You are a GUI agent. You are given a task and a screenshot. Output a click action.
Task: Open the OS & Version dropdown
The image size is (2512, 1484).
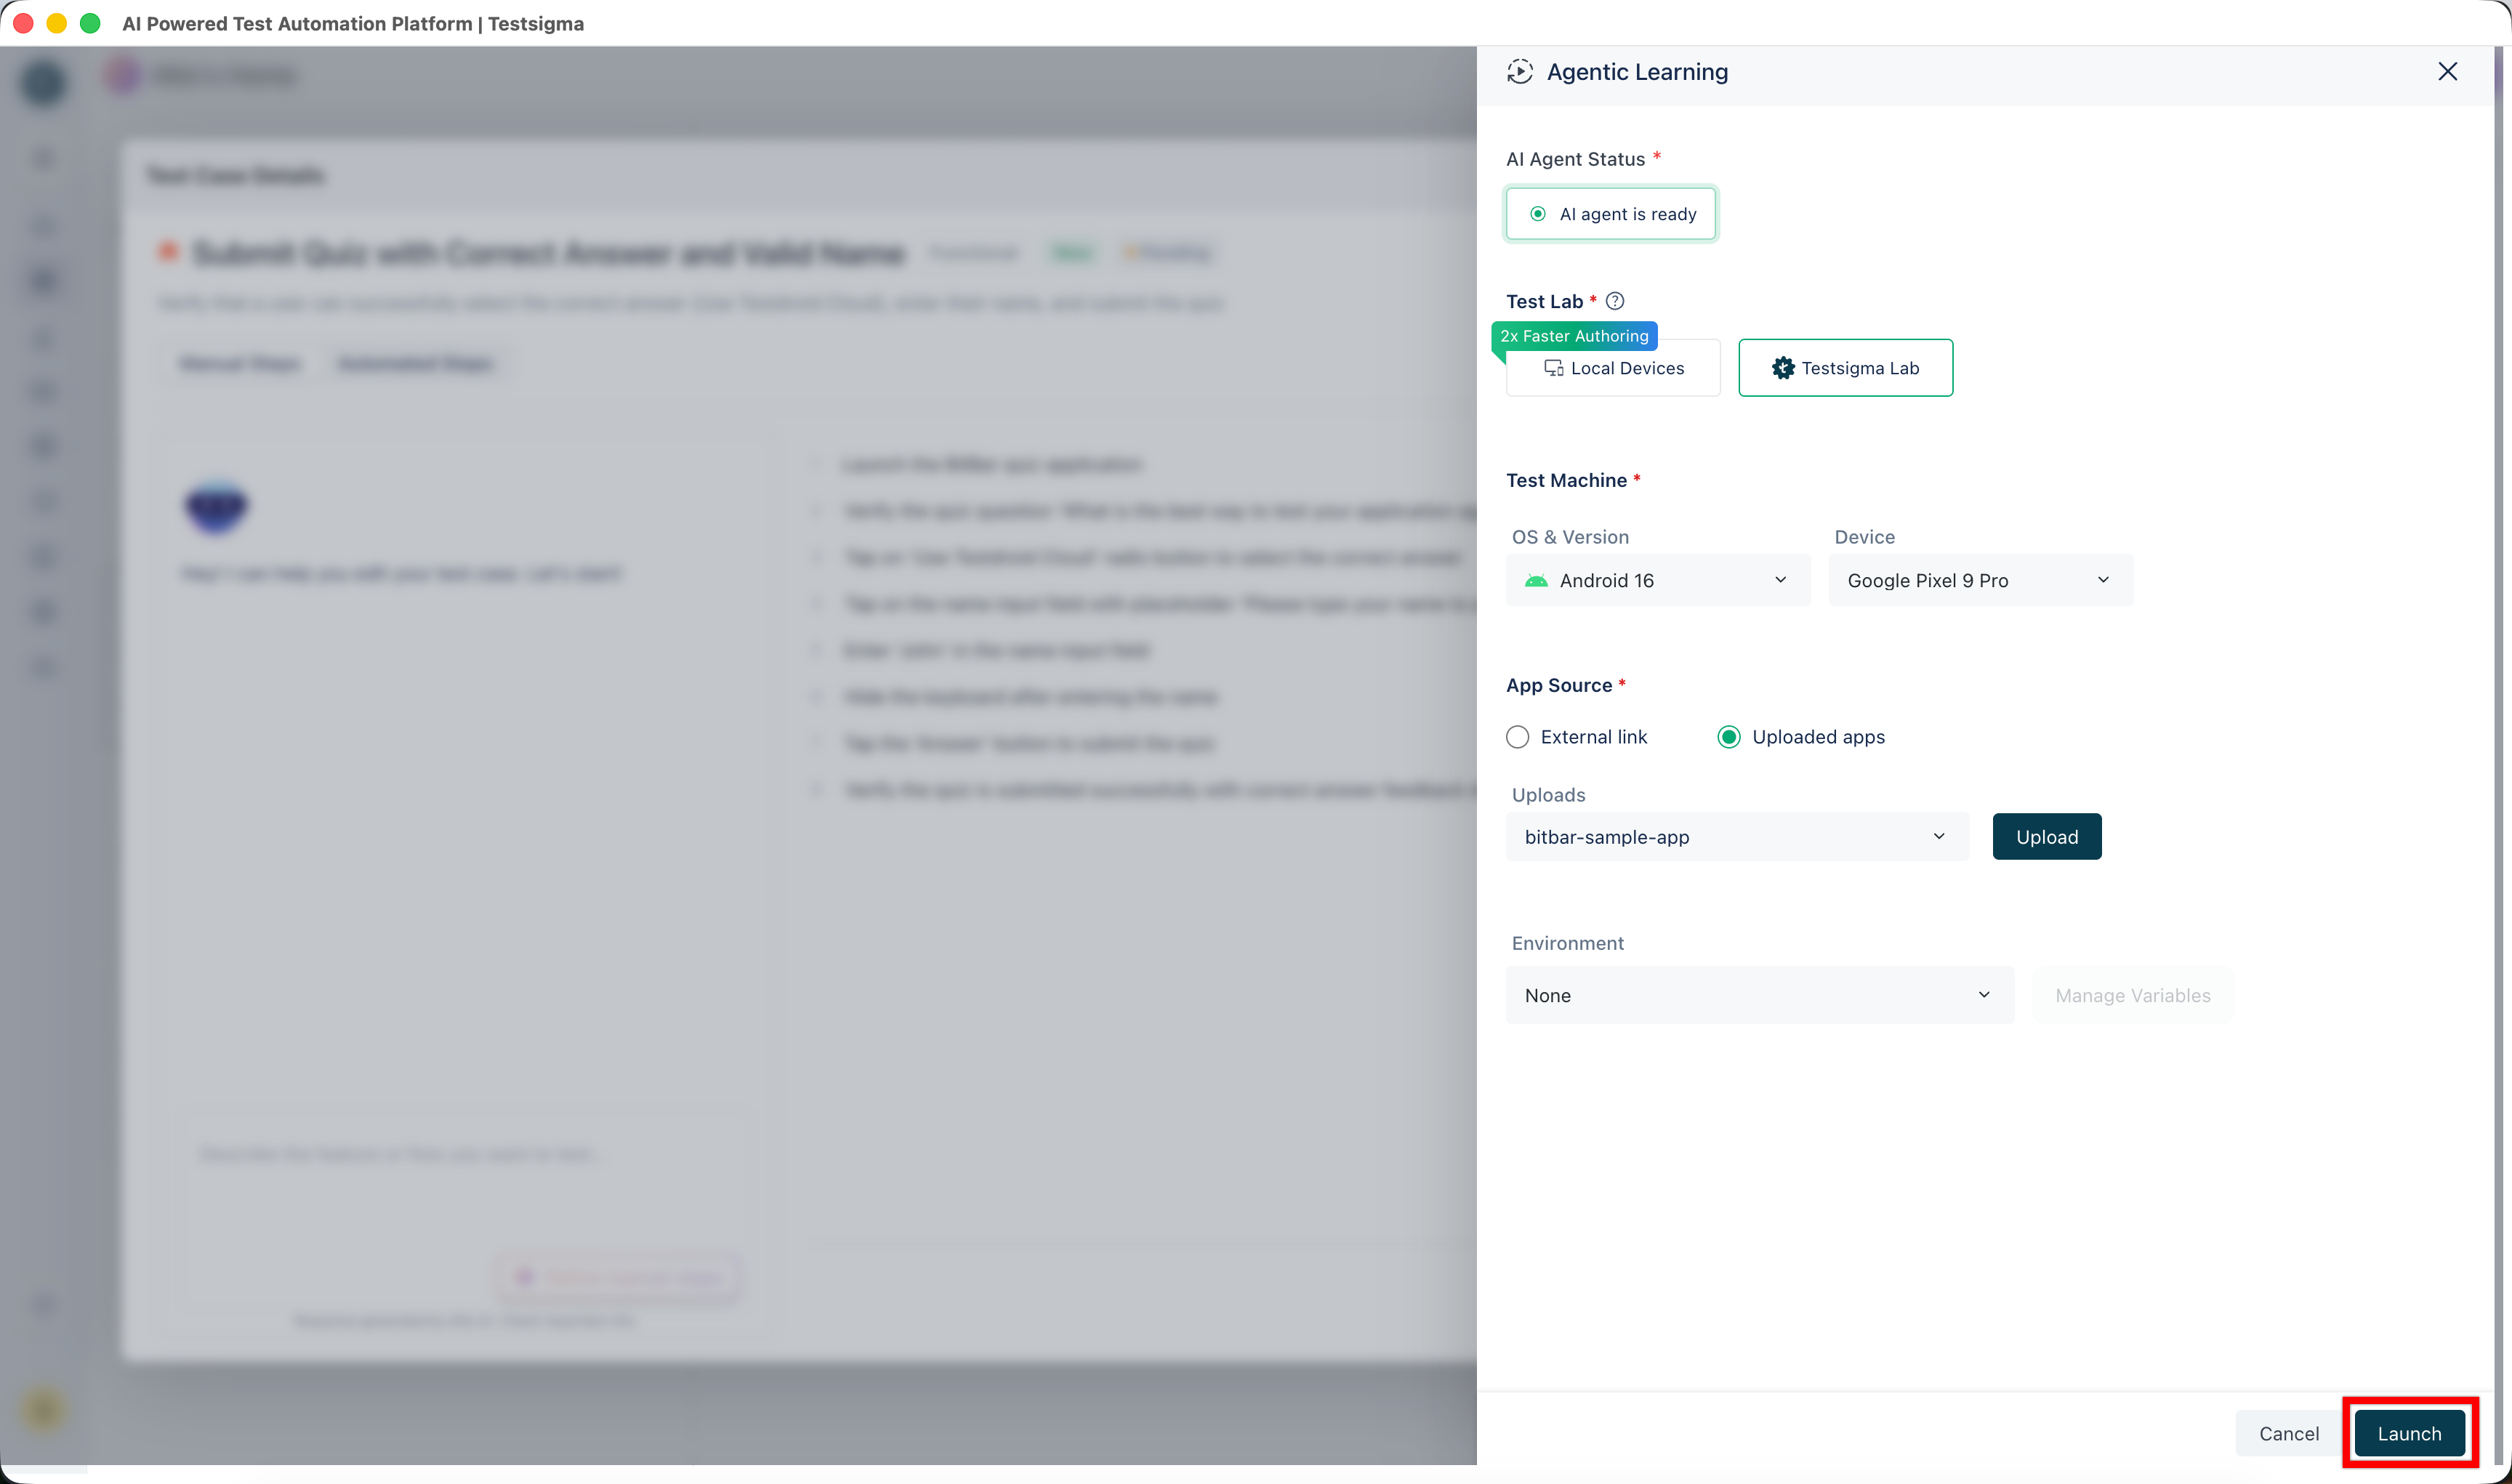[1657, 580]
